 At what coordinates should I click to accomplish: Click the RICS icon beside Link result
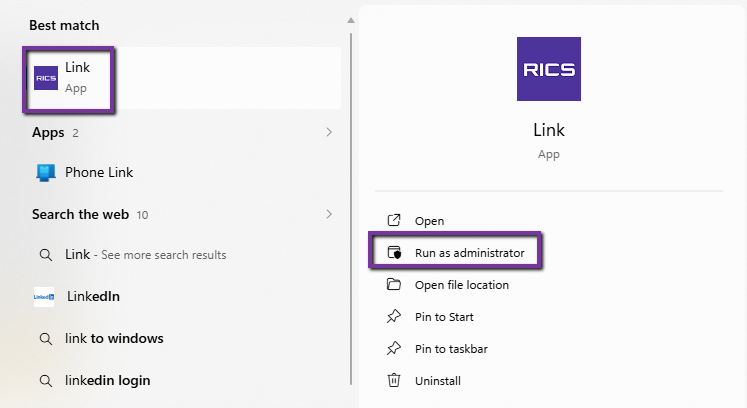46,78
